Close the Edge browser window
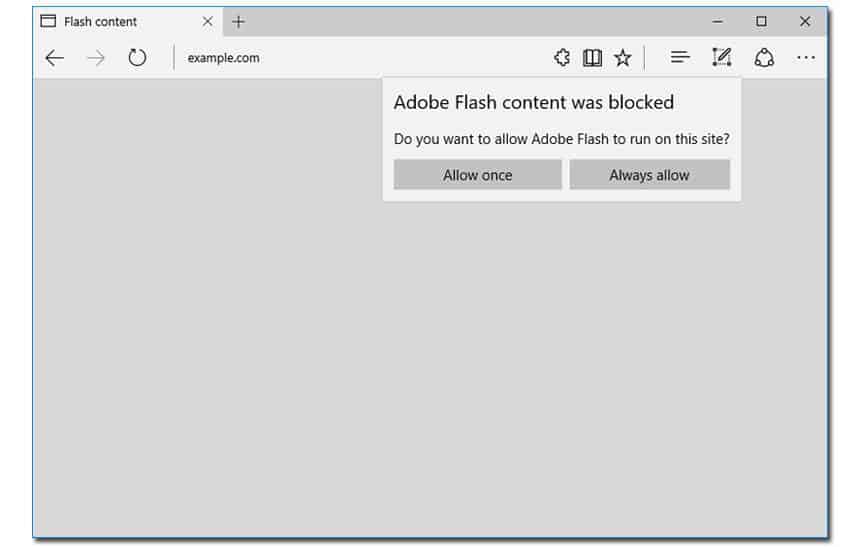The image size is (860, 547). [805, 21]
